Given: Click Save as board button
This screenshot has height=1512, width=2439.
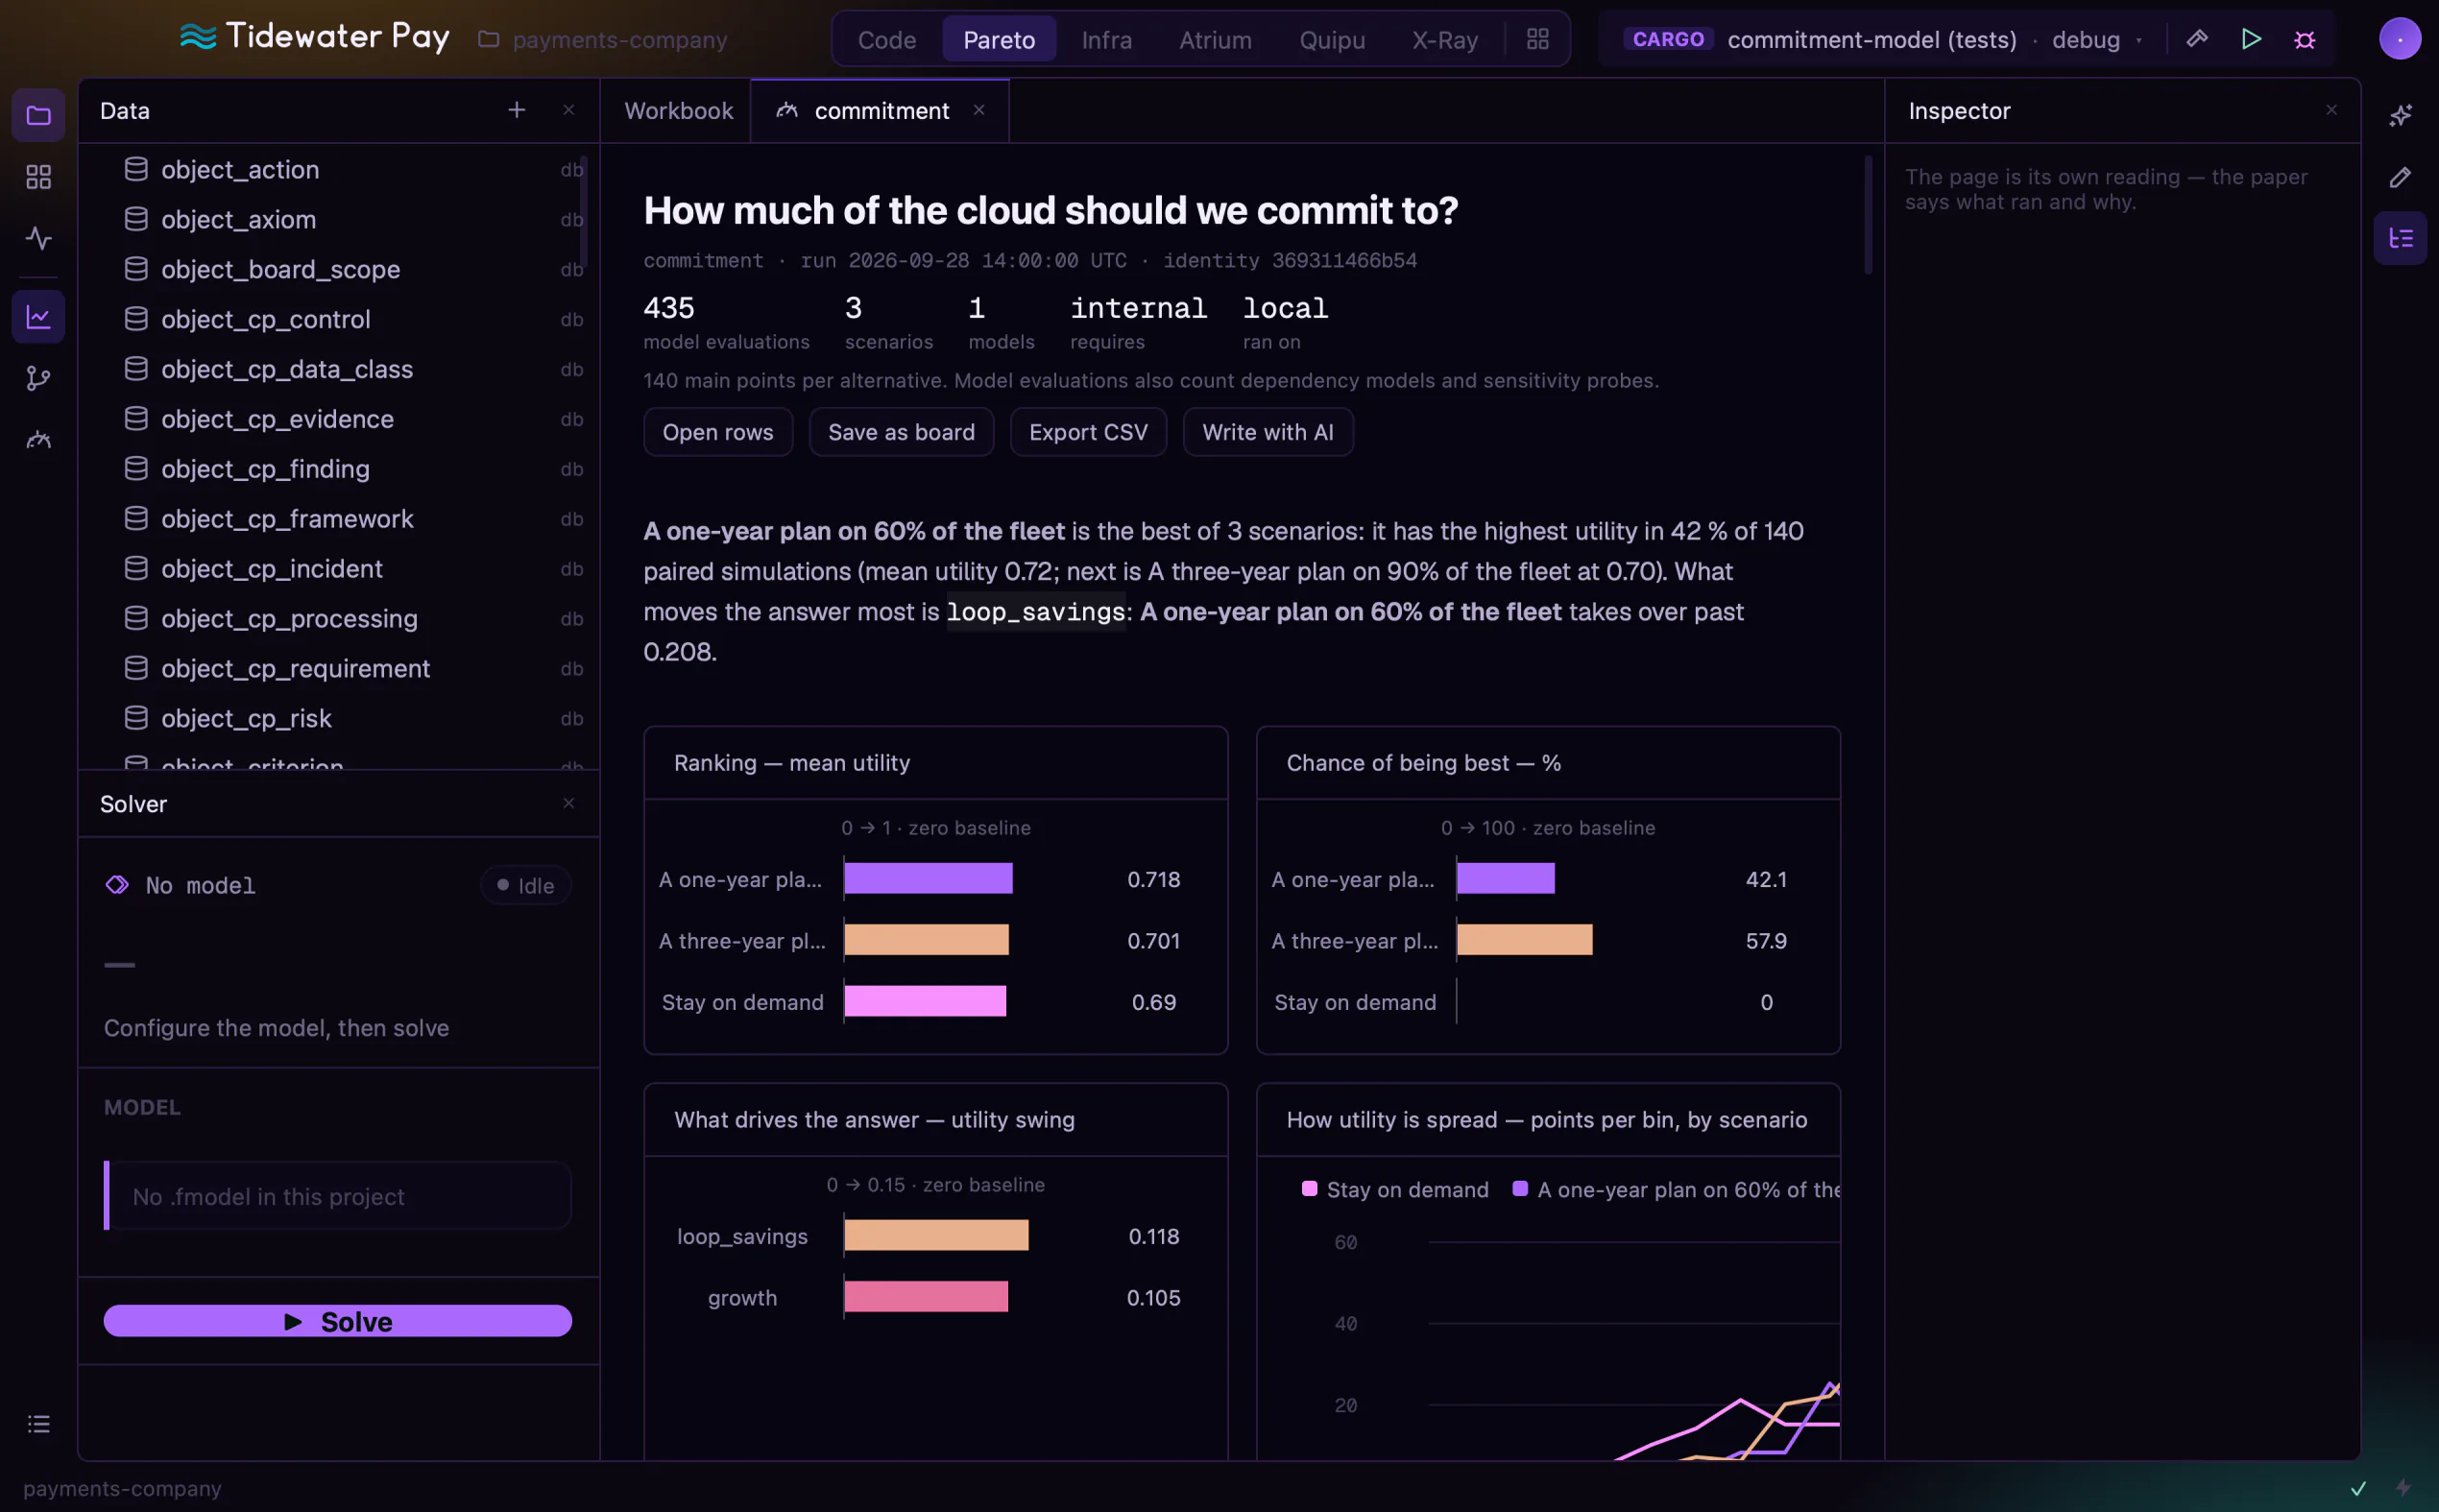Looking at the screenshot, I should pos(901,432).
